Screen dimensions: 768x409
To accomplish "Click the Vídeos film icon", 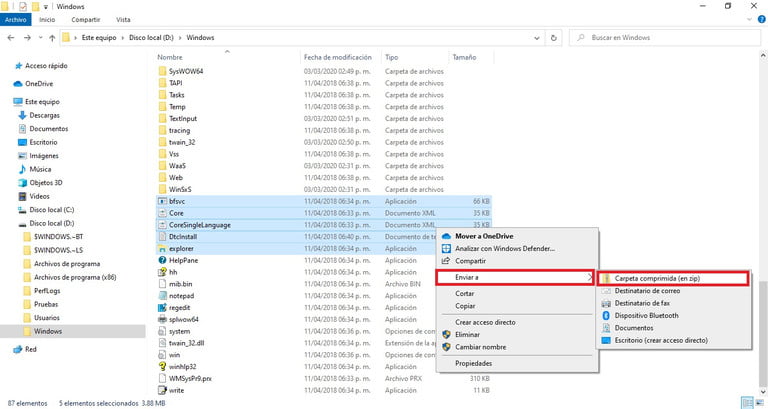I will pyautogui.click(x=22, y=196).
